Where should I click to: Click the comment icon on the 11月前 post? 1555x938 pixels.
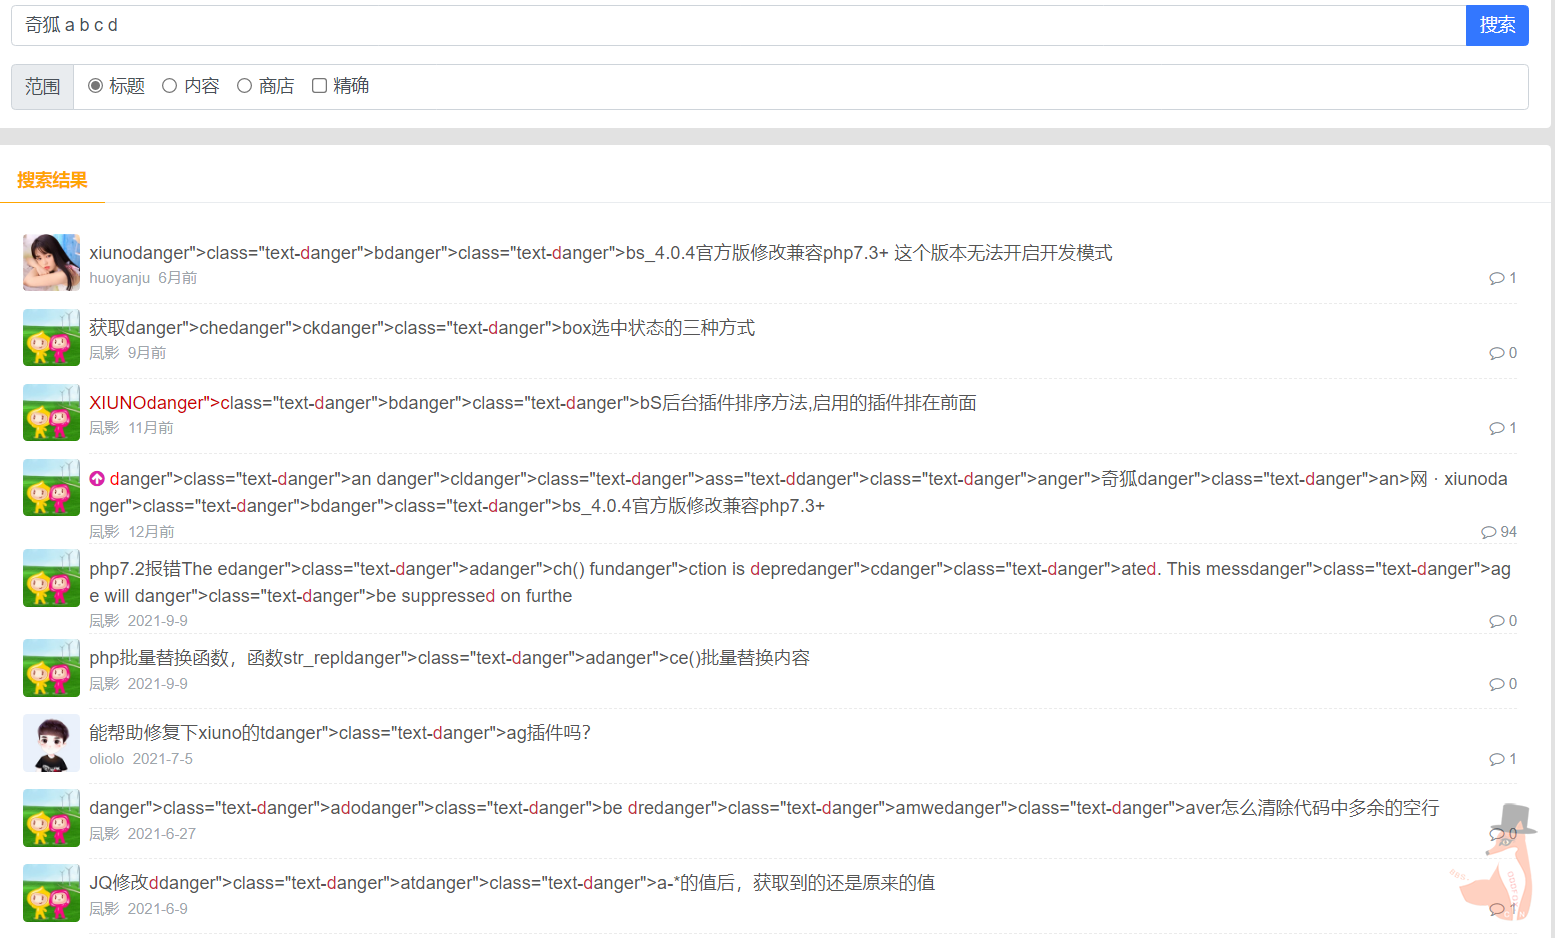coord(1496,428)
